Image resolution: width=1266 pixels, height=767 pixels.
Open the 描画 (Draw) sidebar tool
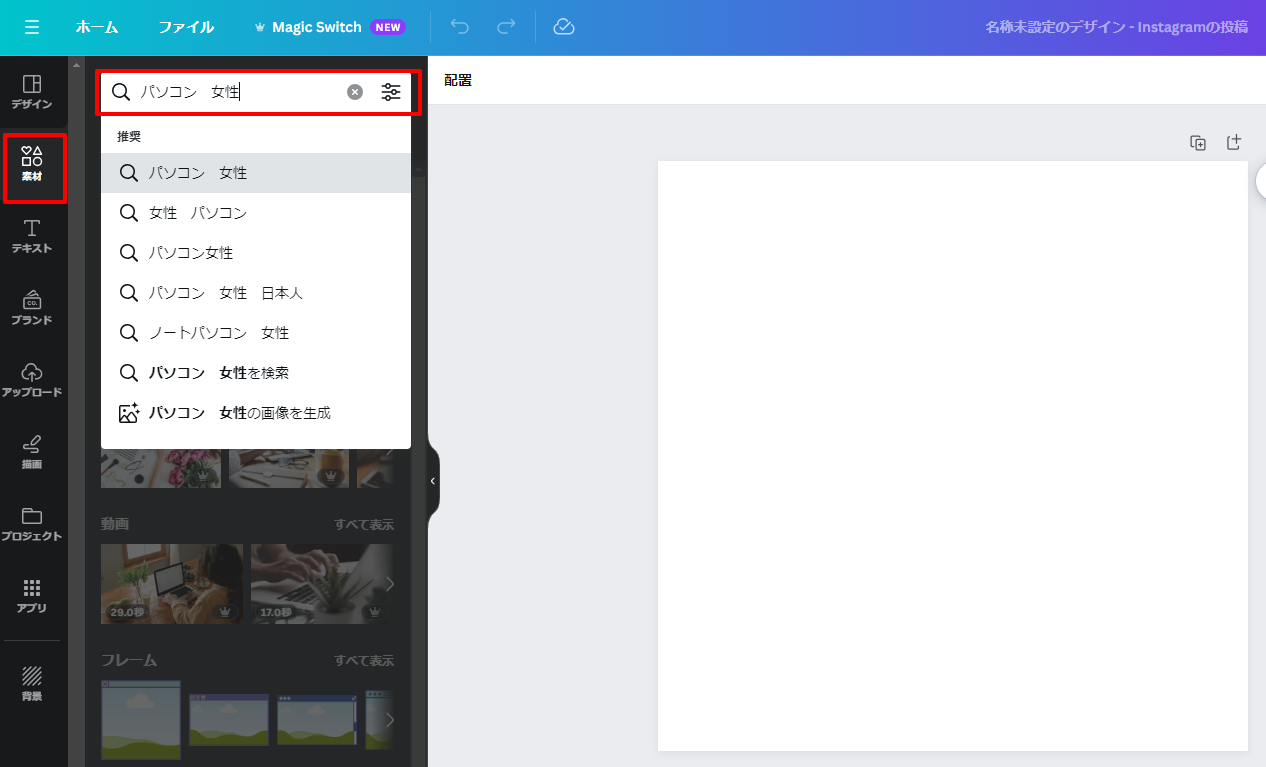click(32, 452)
